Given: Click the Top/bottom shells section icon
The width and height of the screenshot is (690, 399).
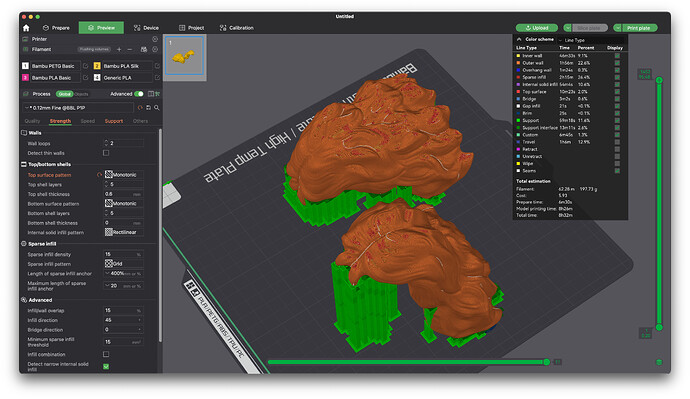Looking at the screenshot, I should (x=24, y=165).
